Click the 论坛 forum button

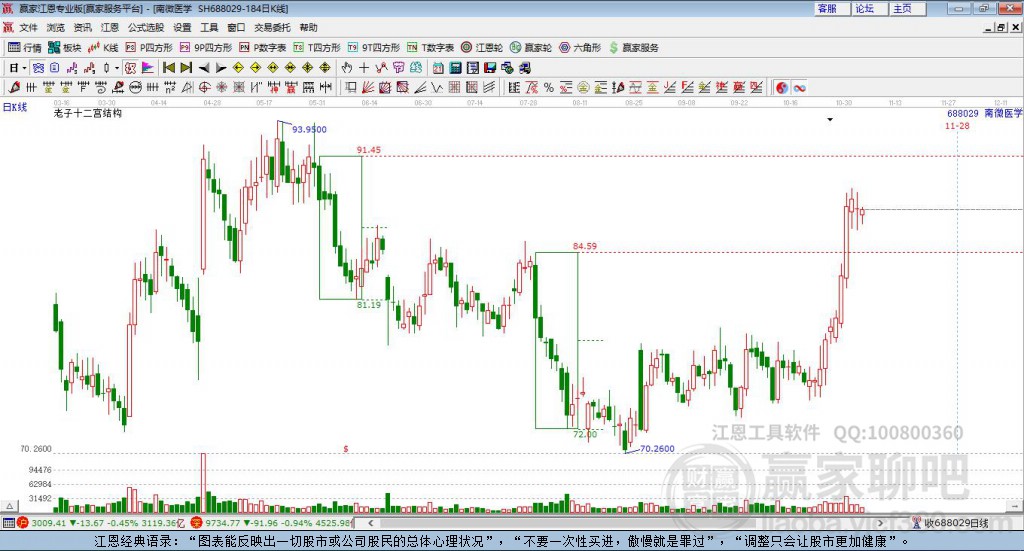click(x=870, y=8)
